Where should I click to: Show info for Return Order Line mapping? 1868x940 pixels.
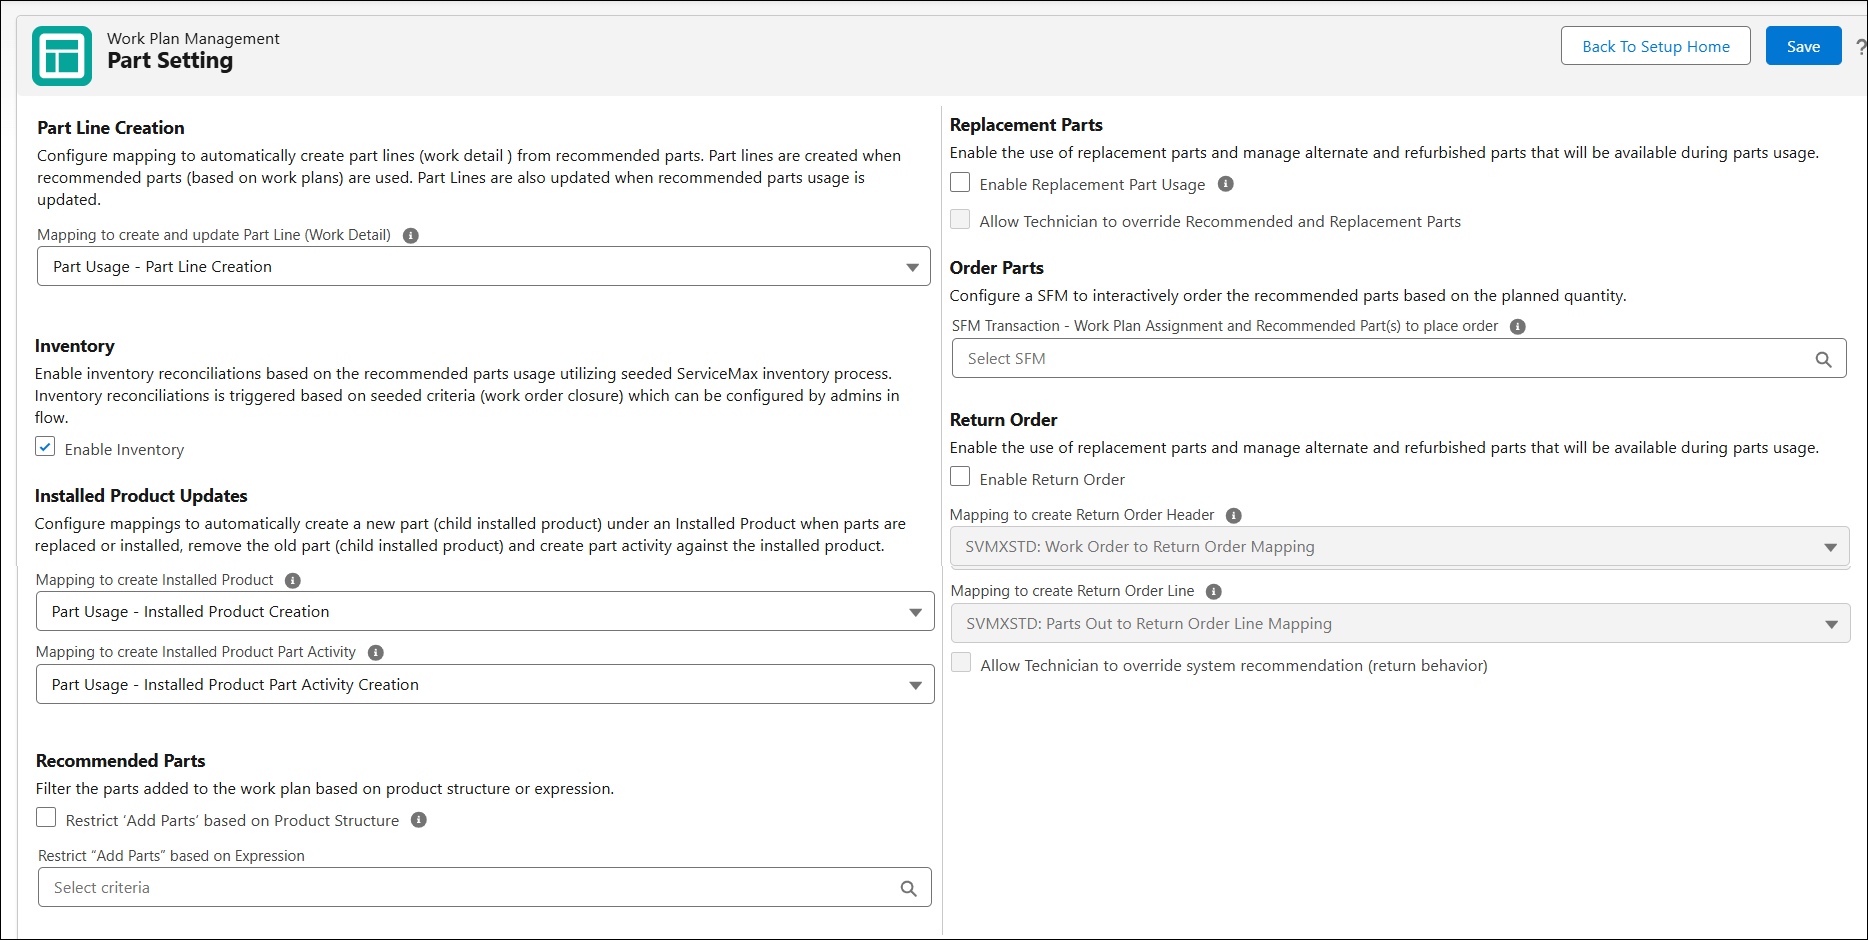click(1214, 592)
